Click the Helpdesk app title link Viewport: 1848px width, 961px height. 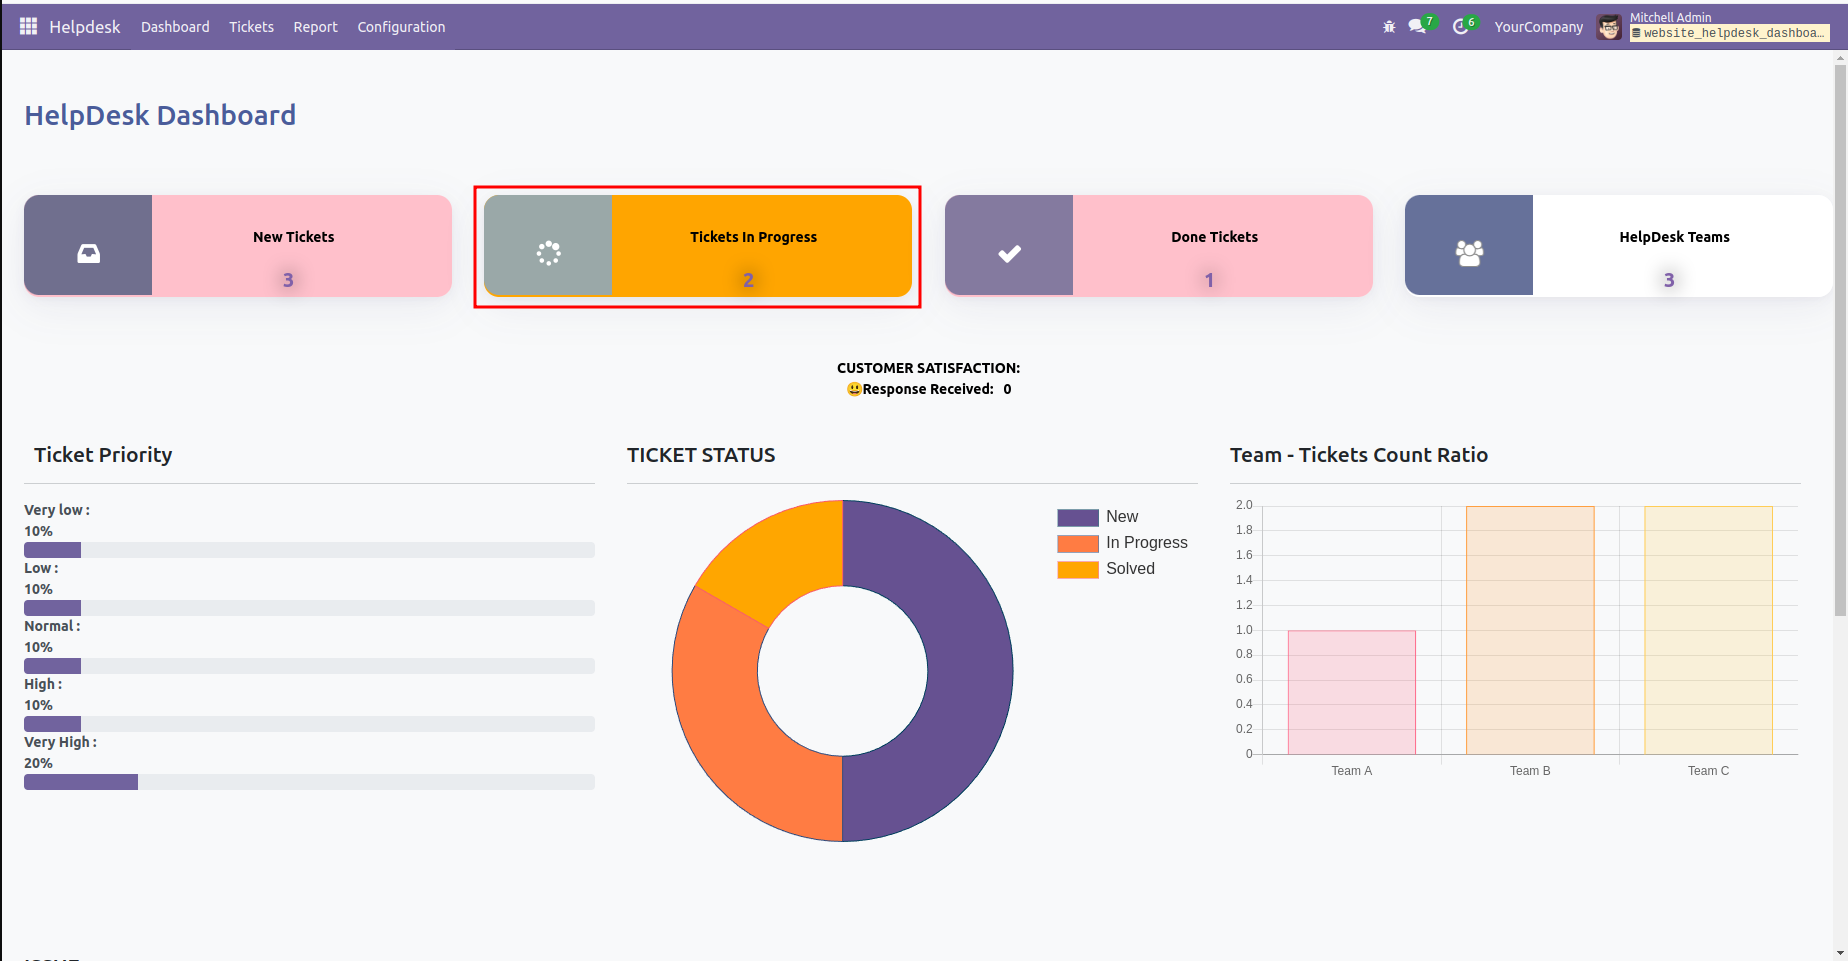(x=84, y=27)
